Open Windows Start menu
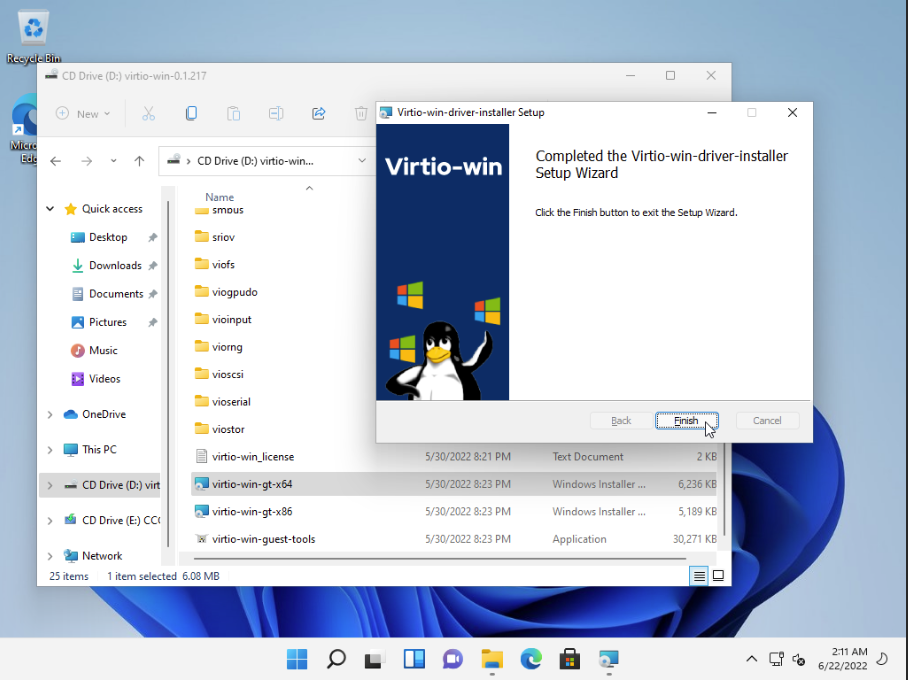 (x=297, y=659)
